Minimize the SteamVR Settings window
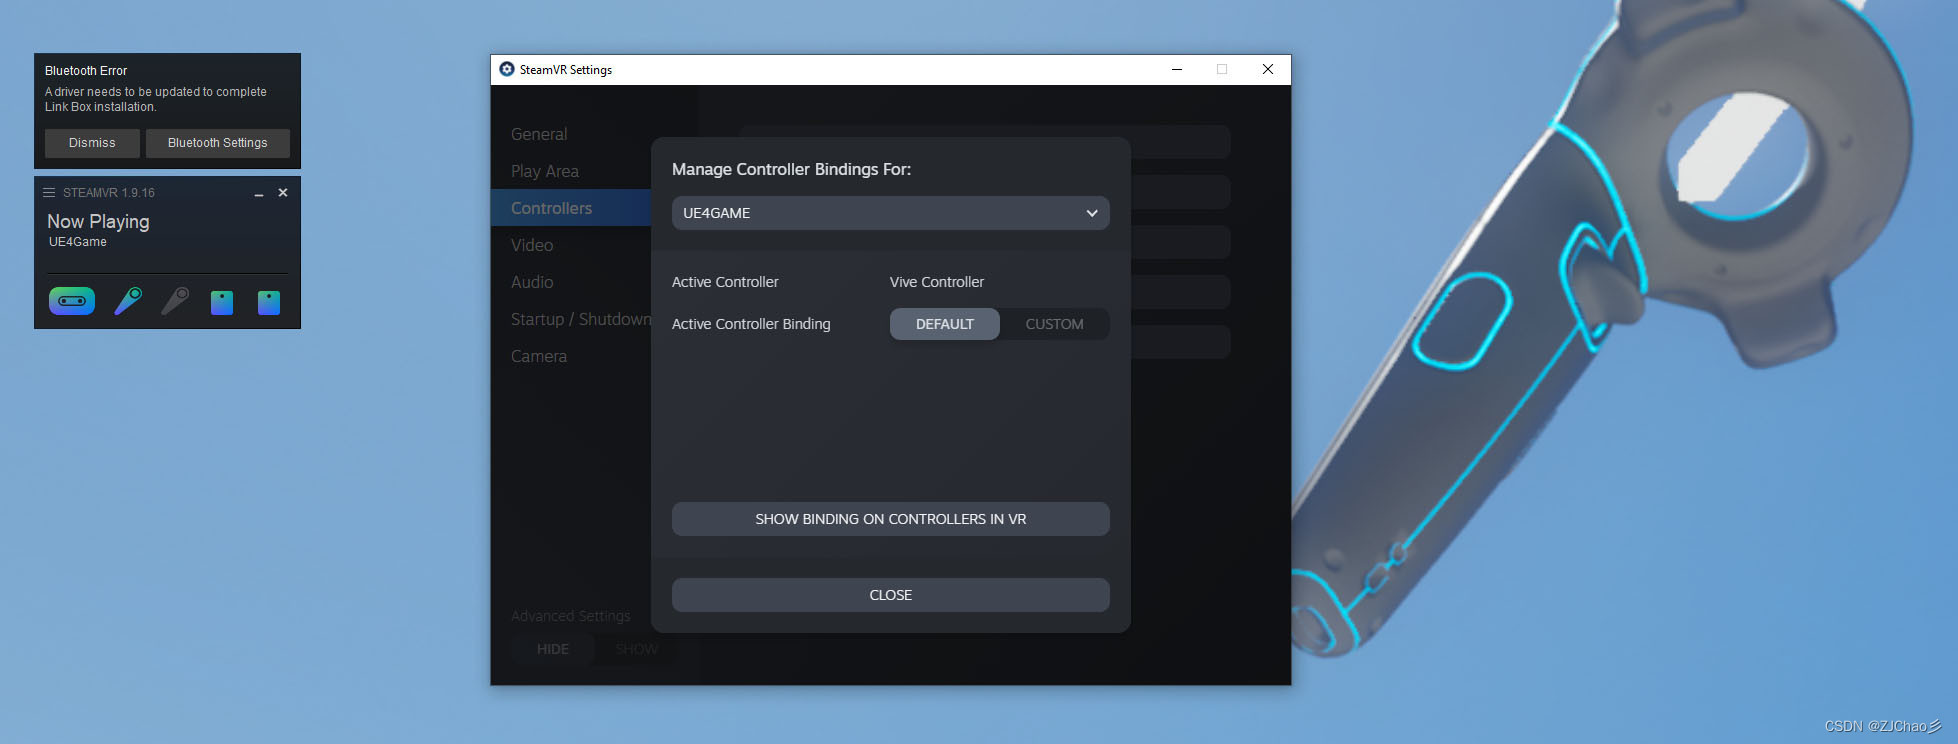The width and height of the screenshot is (1958, 744). [1177, 69]
